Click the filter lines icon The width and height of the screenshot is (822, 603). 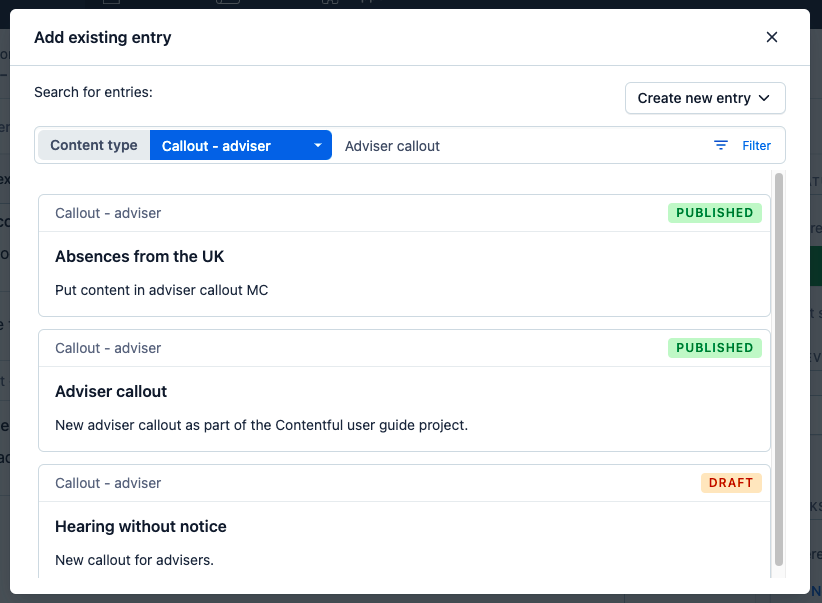(x=721, y=145)
